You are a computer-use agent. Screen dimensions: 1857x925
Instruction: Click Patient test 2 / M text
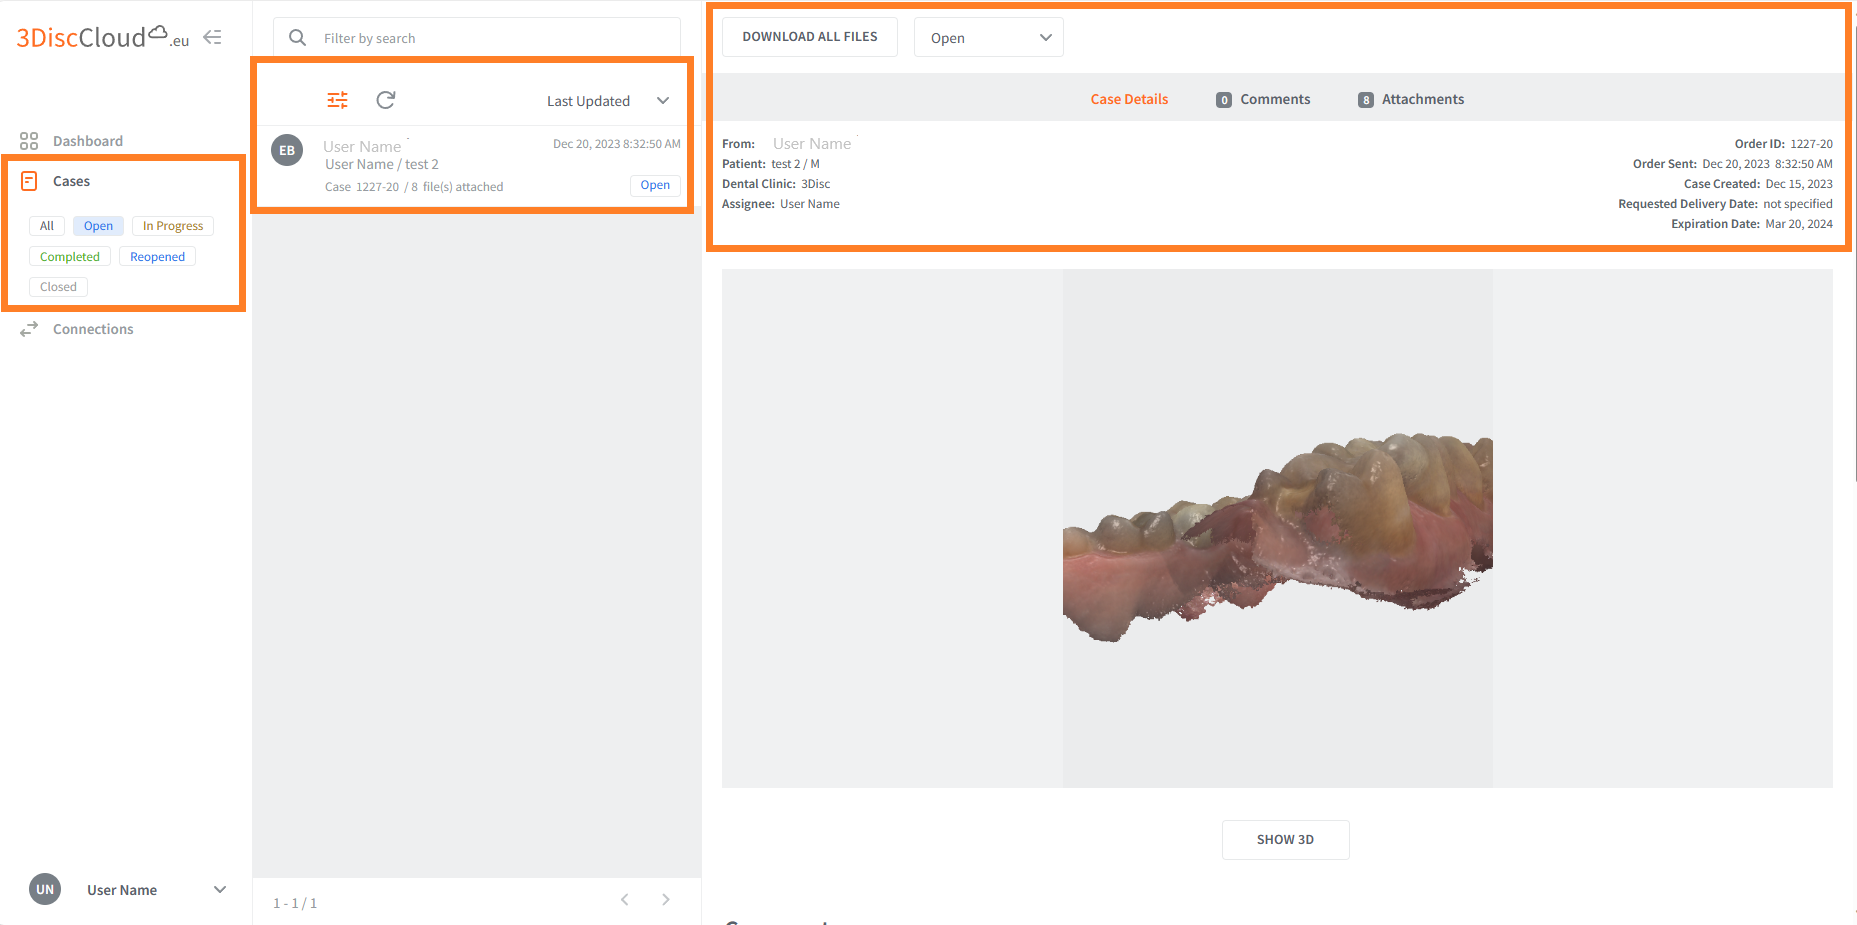point(771,164)
